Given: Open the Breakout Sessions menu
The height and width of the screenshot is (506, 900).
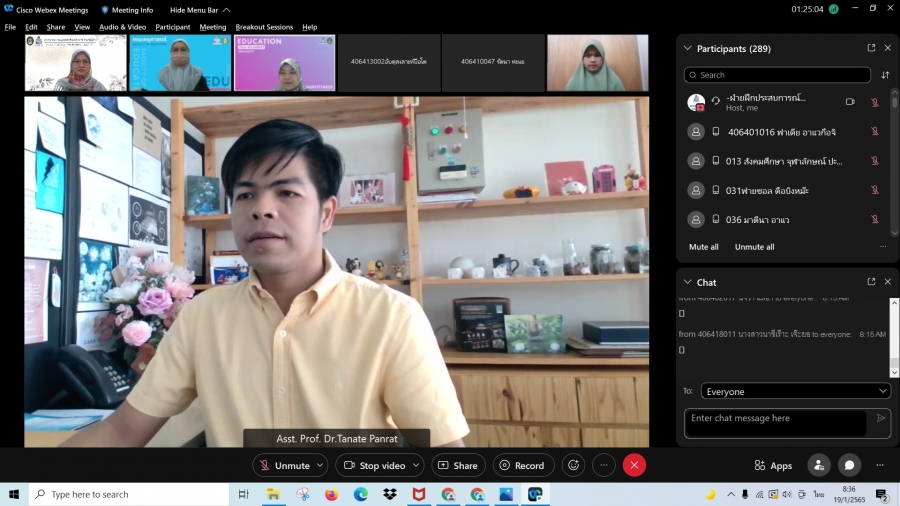Looking at the screenshot, I should click(x=264, y=27).
